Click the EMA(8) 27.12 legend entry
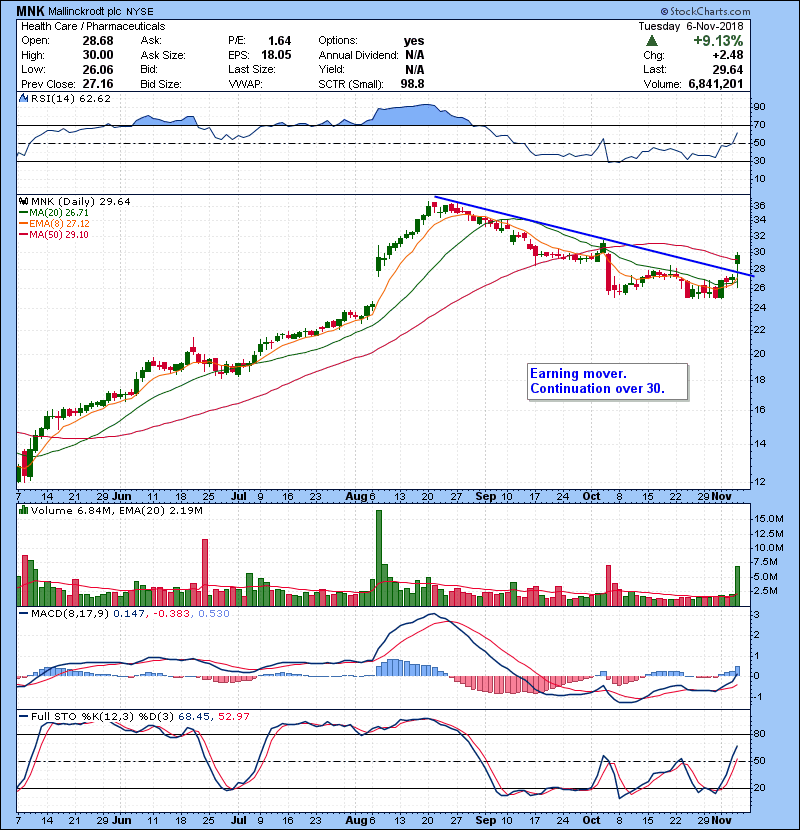Image resolution: width=800 pixels, height=830 pixels. coord(54,224)
